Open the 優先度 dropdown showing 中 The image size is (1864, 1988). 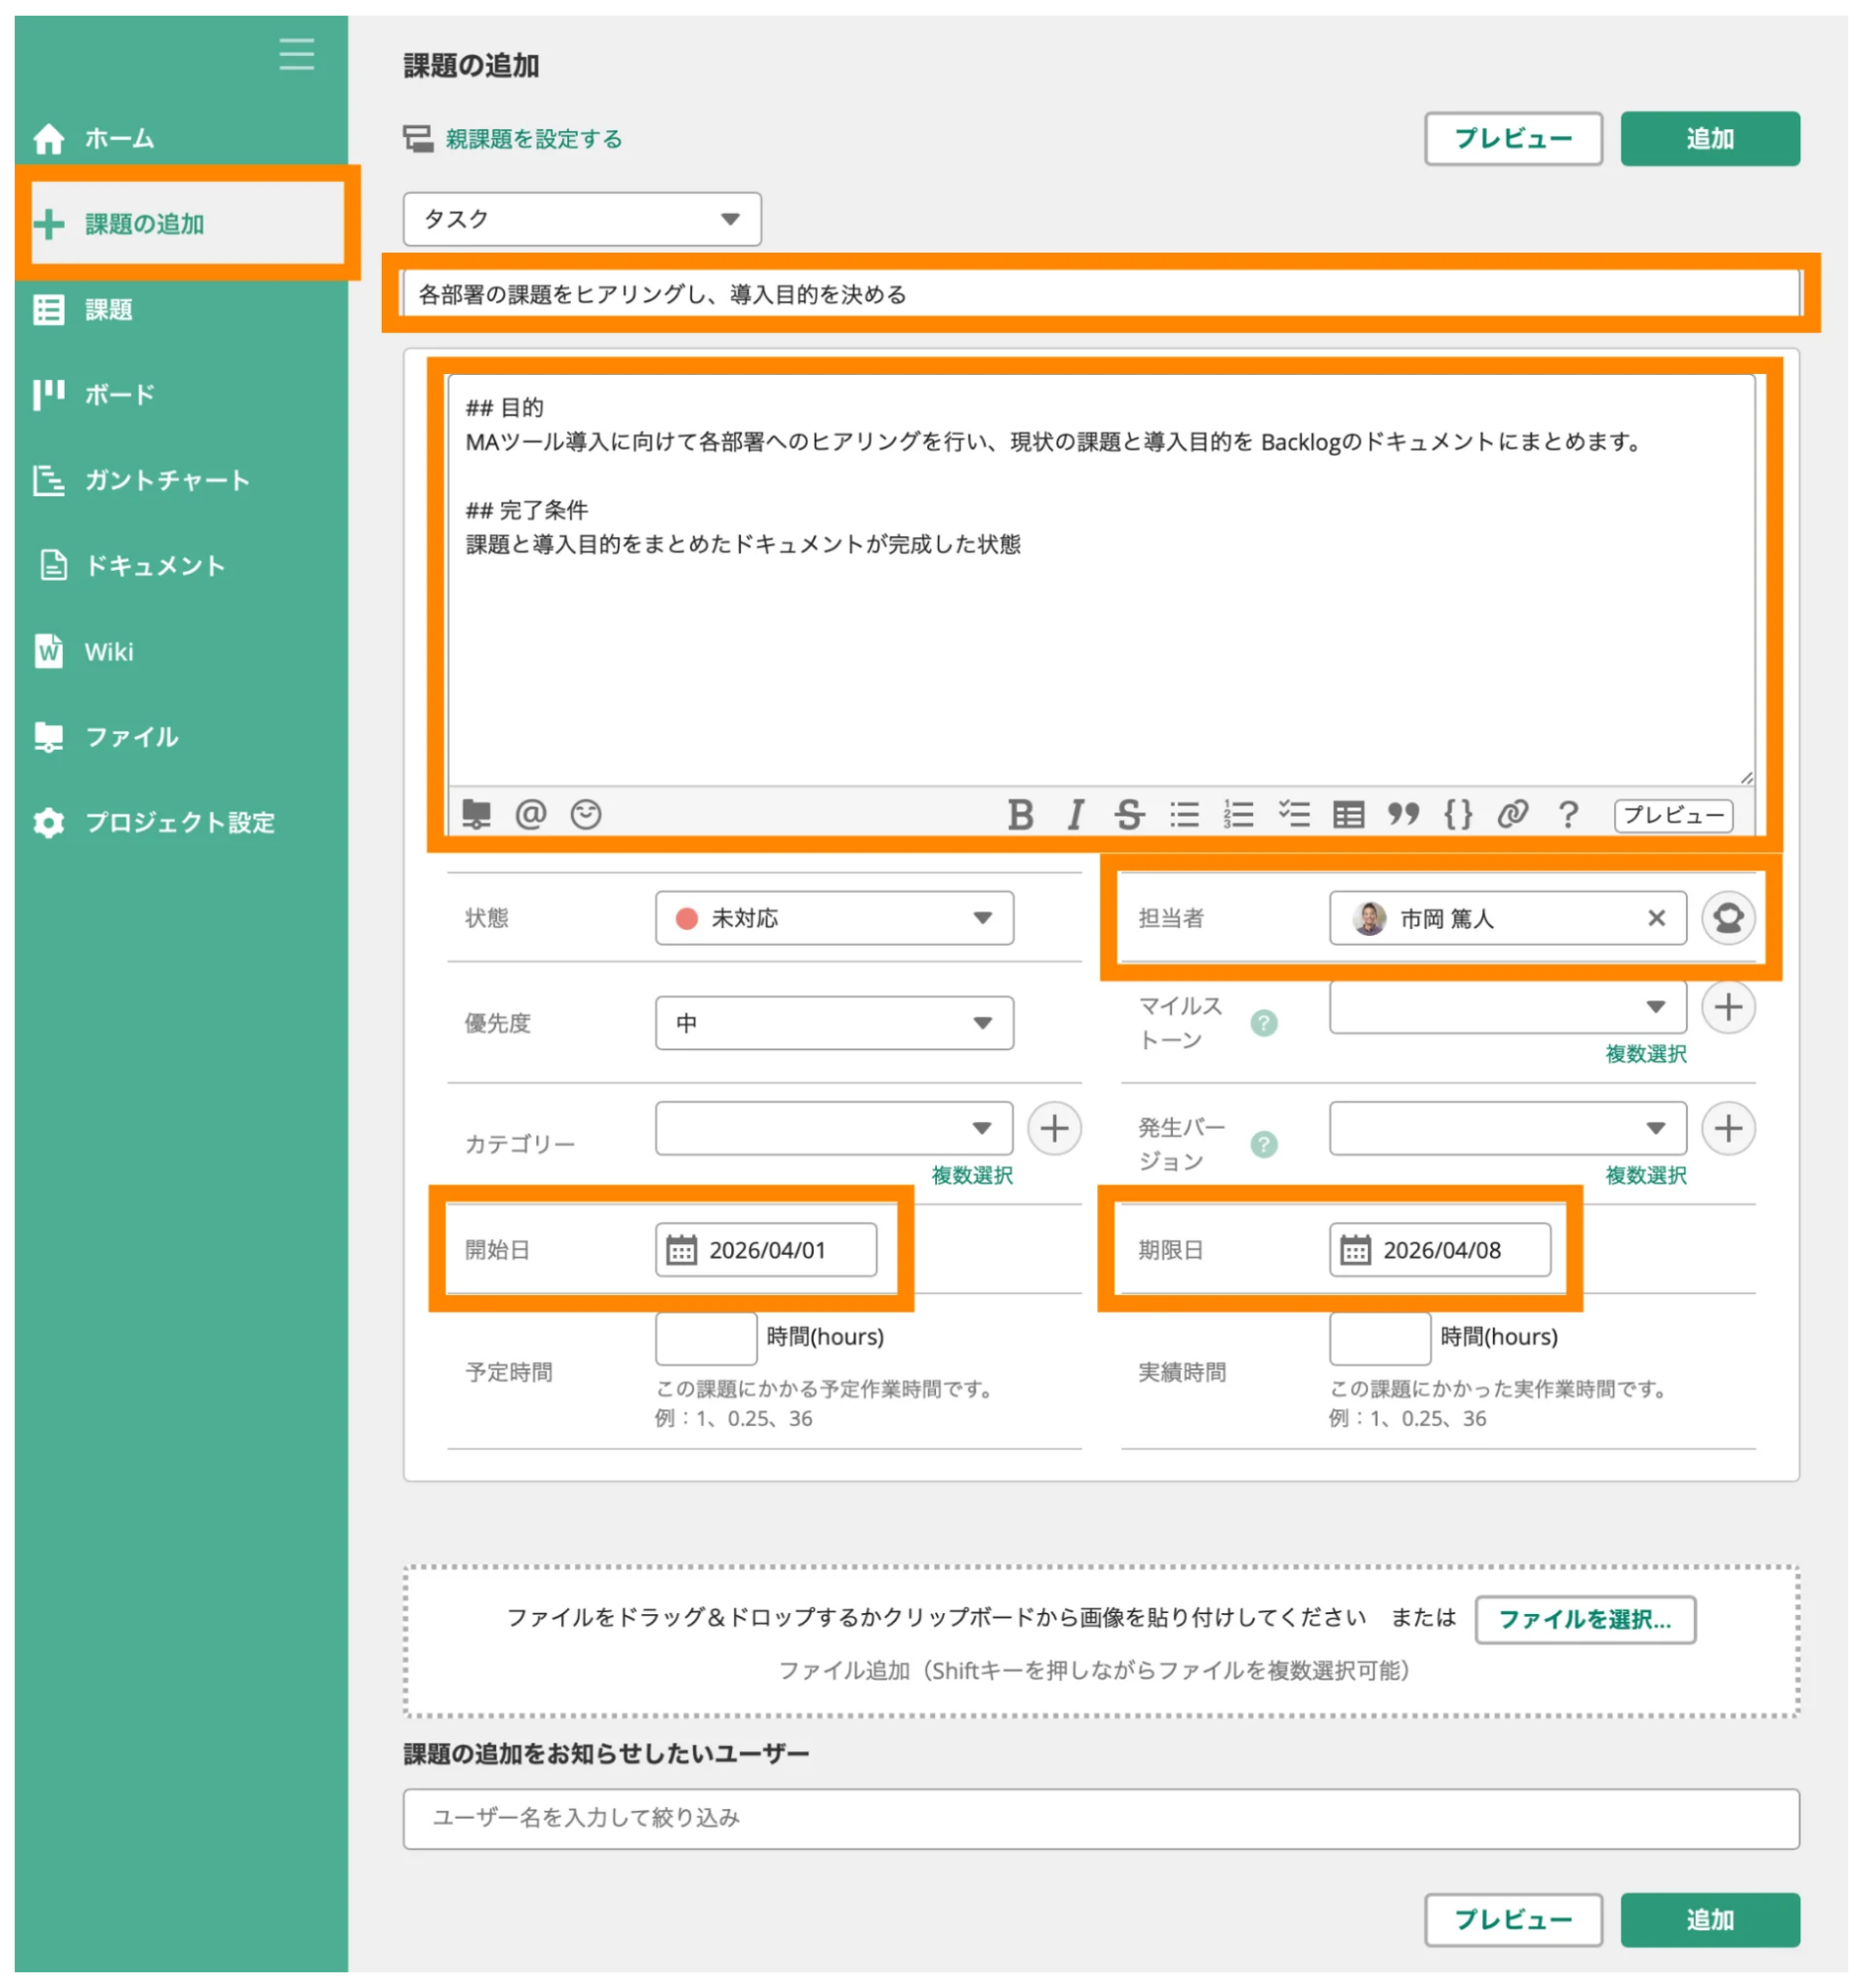834,1023
